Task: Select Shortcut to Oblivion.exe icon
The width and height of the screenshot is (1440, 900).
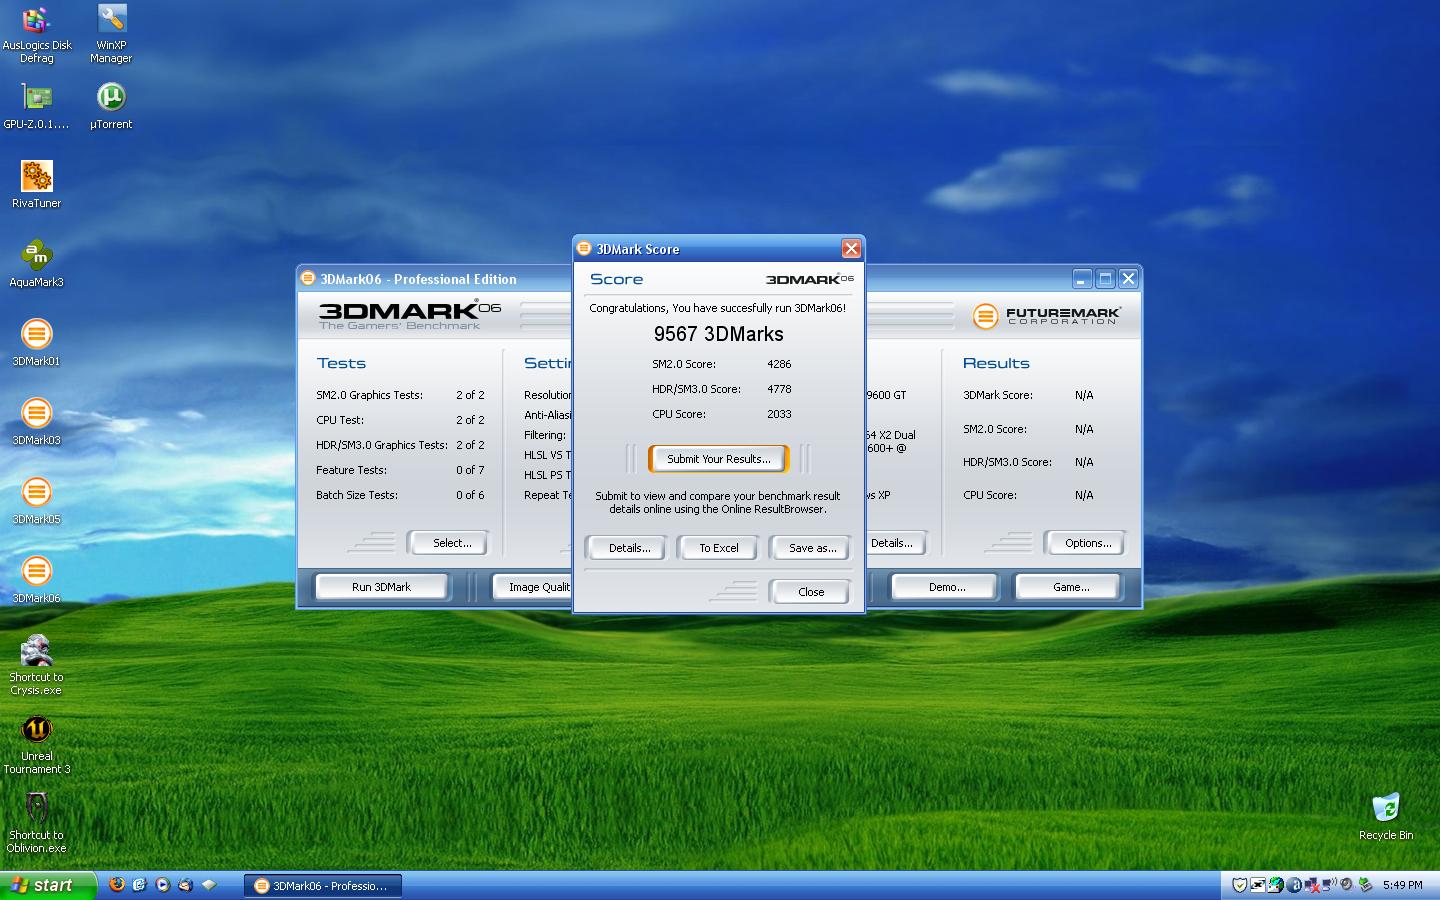Action: point(37,823)
